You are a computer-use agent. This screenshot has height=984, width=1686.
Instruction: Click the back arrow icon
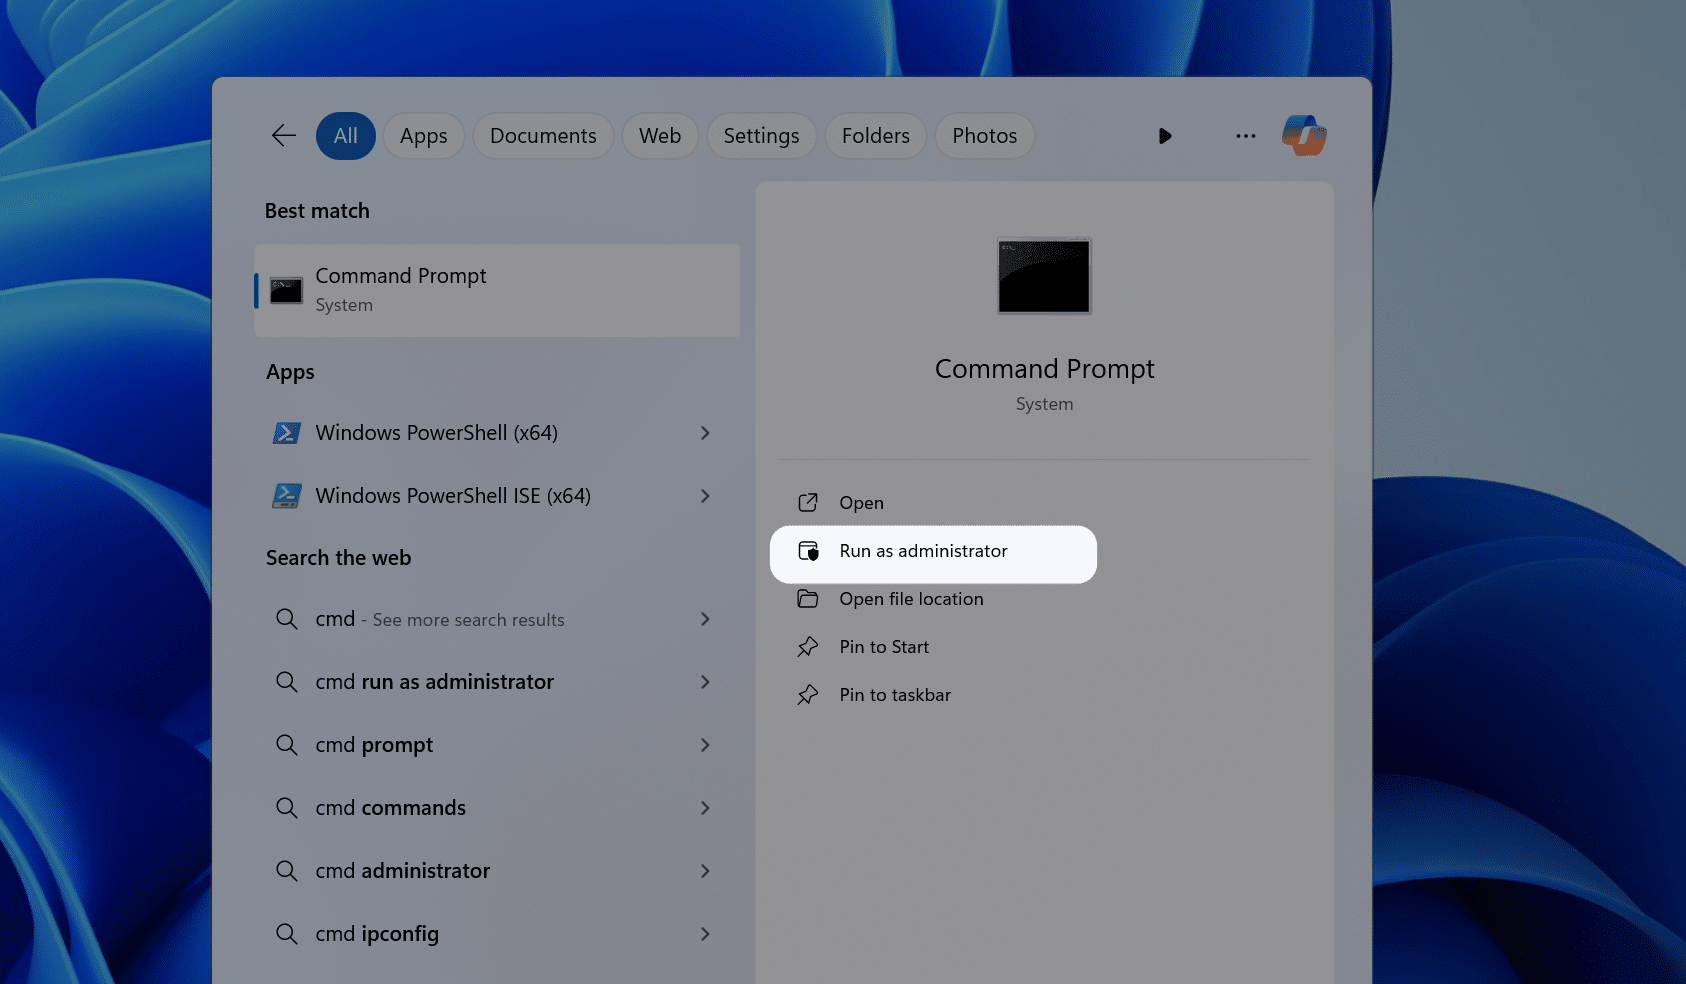(284, 136)
